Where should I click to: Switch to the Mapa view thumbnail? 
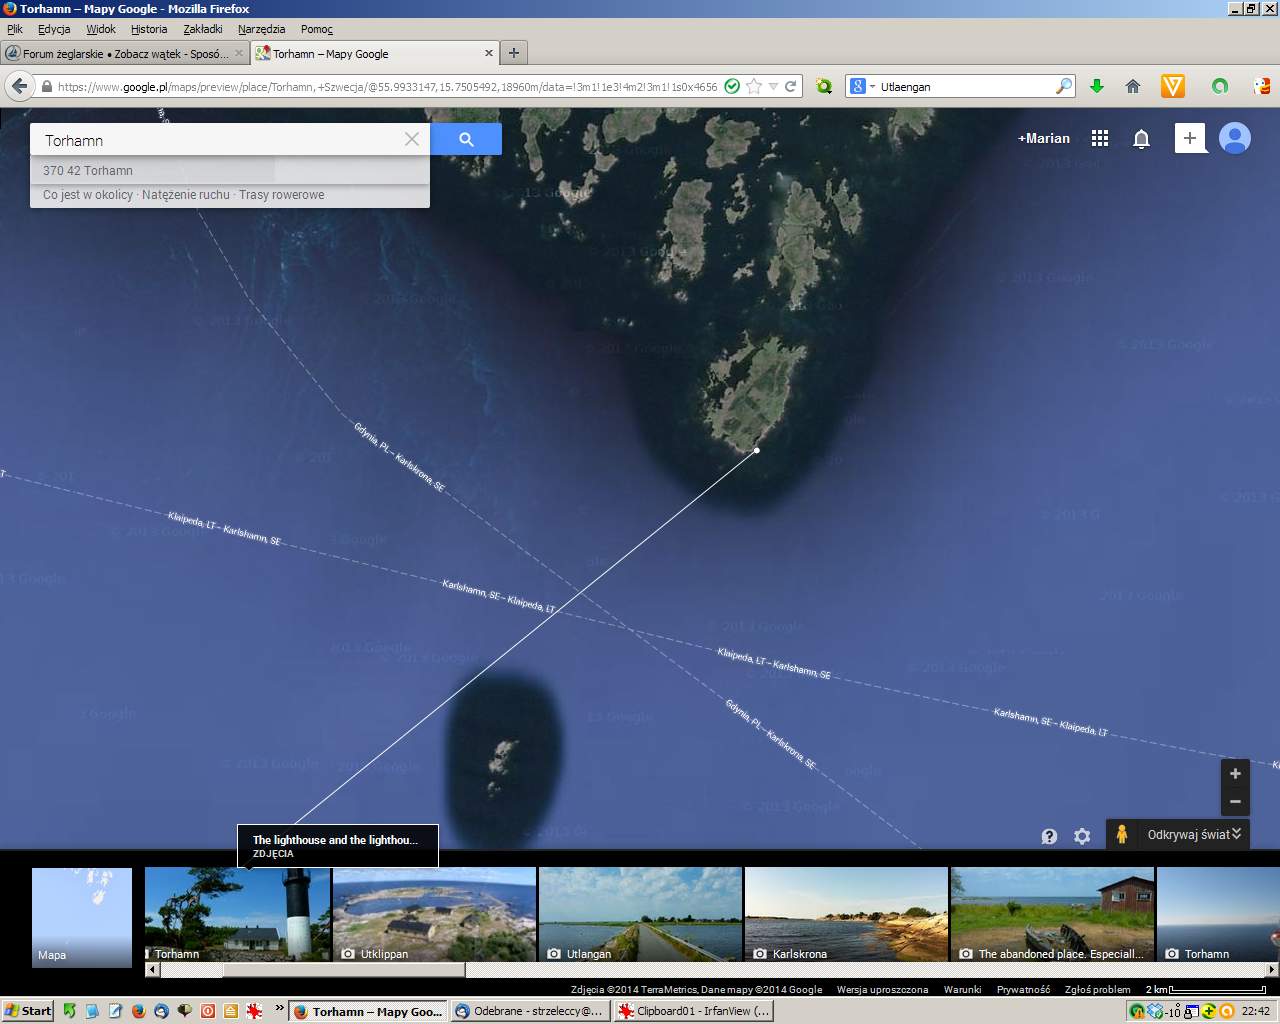(82, 917)
